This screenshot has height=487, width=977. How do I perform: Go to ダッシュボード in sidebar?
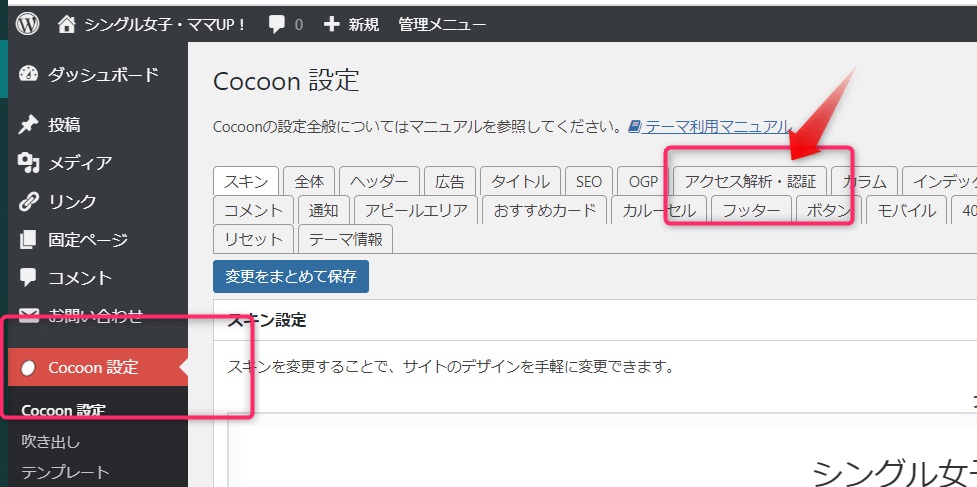click(x=103, y=75)
